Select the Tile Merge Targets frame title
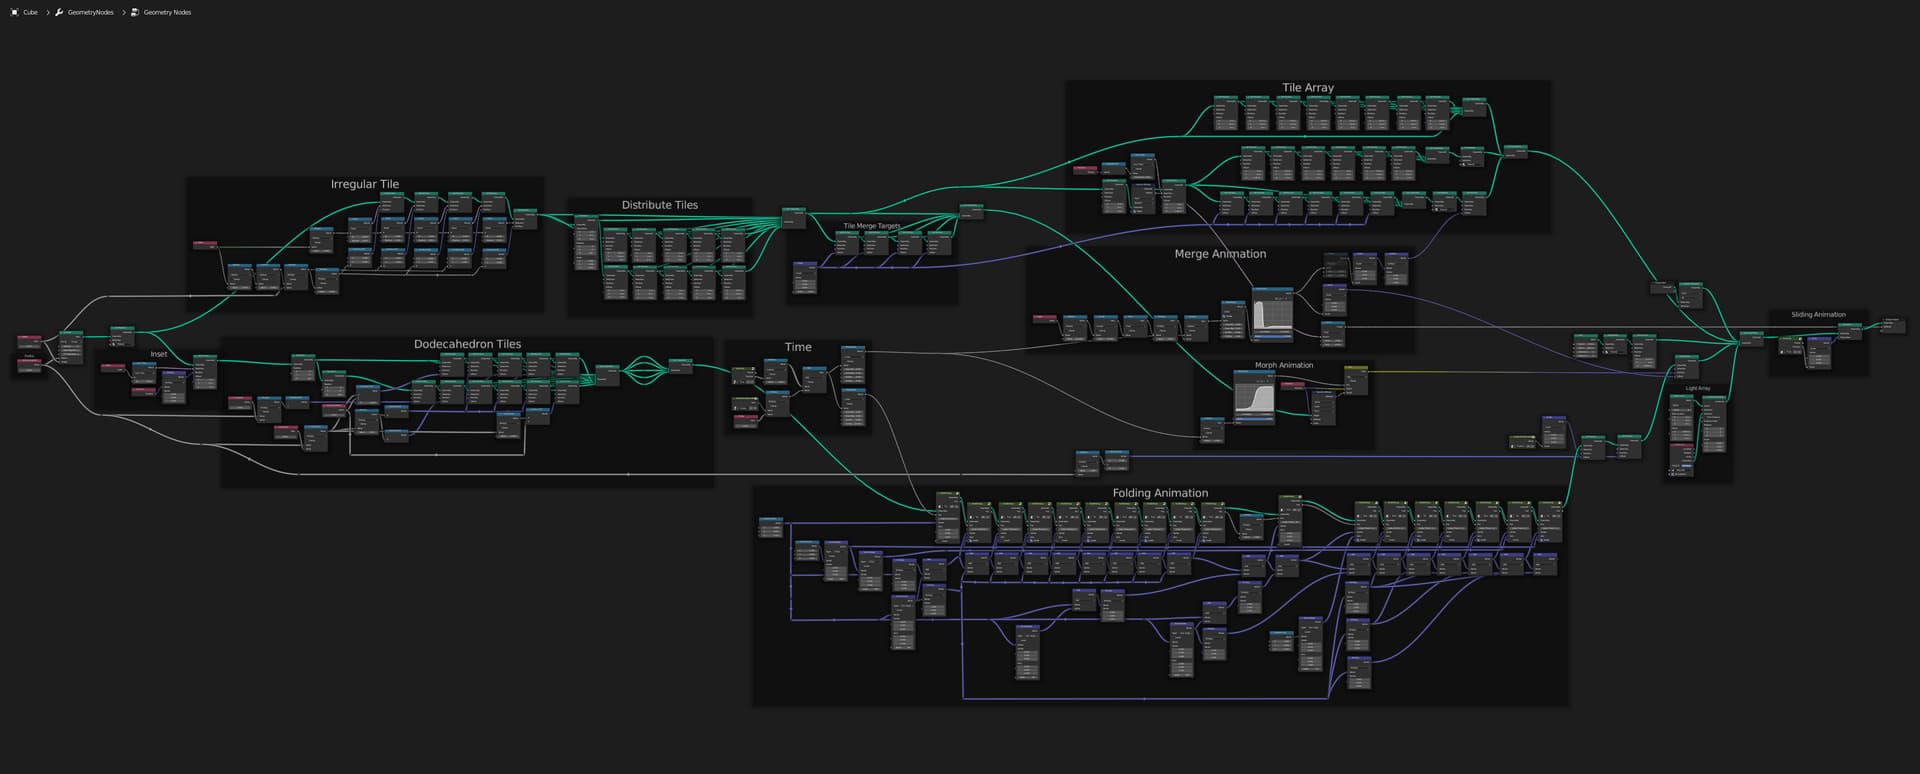 [x=872, y=226]
